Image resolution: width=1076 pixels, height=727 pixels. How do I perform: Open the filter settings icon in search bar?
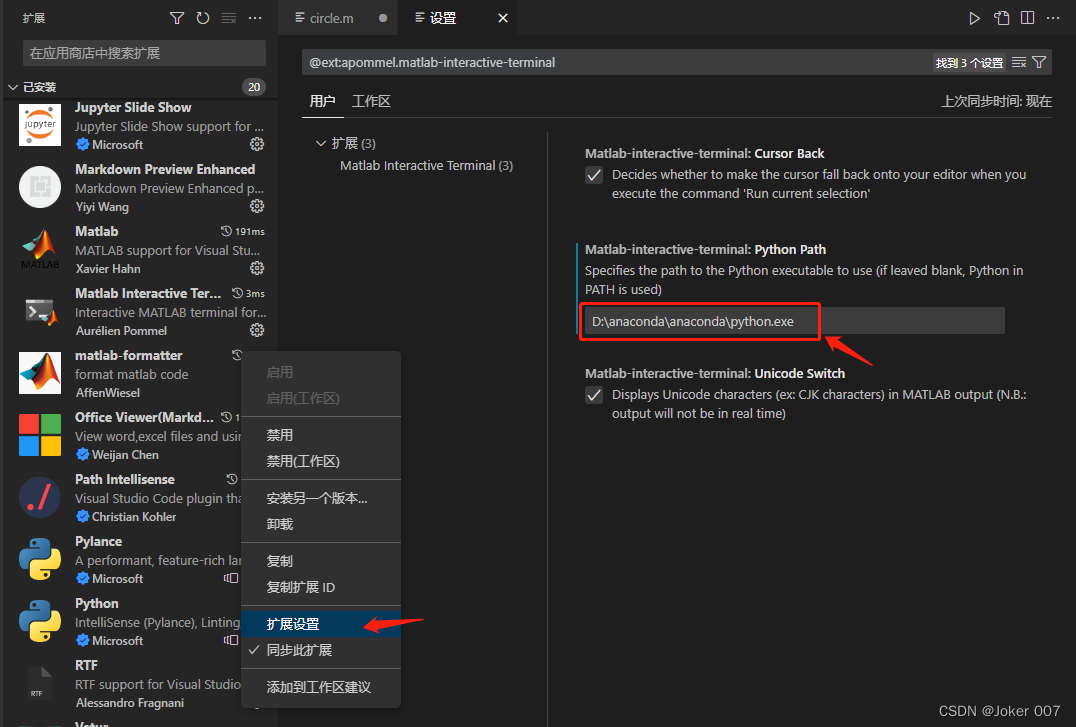click(x=1039, y=61)
